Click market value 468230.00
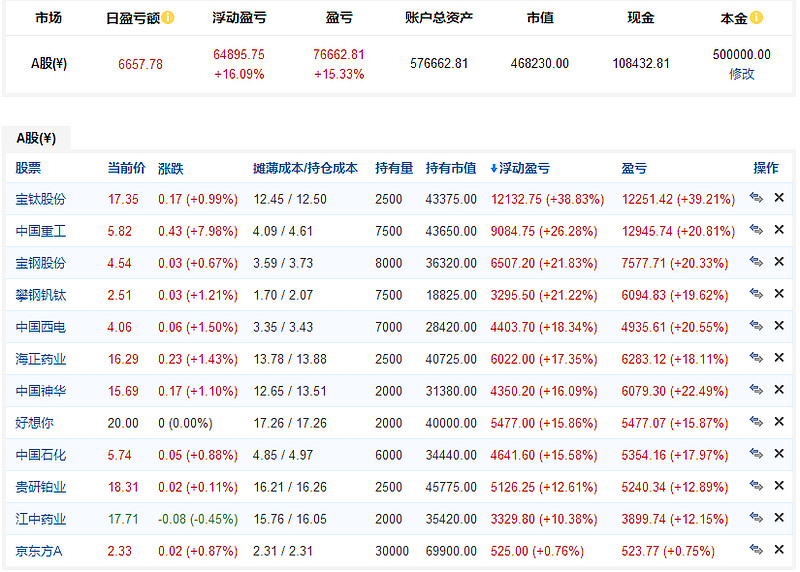Image resolution: width=800 pixels, height=572 pixels. pos(540,64)
